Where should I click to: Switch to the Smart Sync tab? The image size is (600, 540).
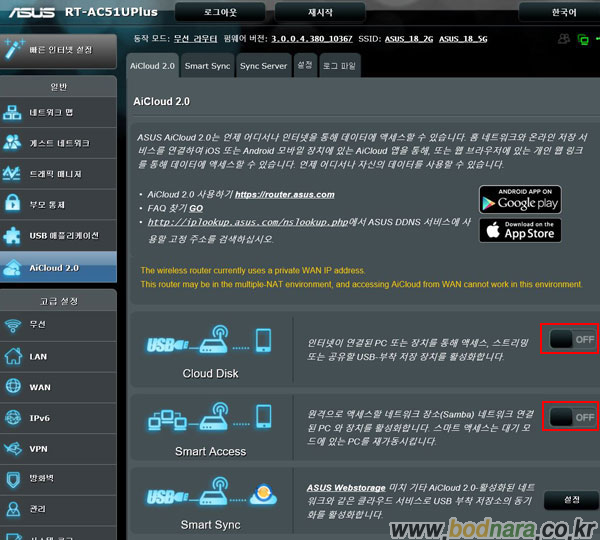[x=207, y=66]
